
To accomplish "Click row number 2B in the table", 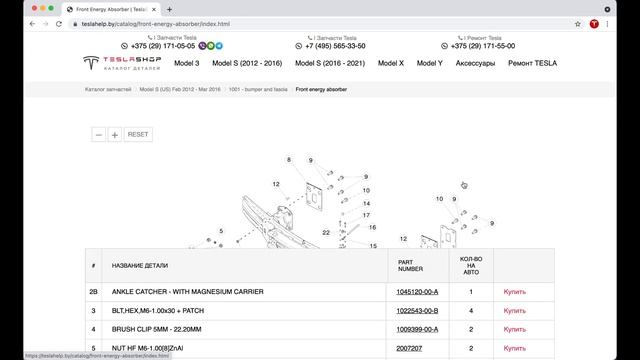I will click(x=93, y=292).
